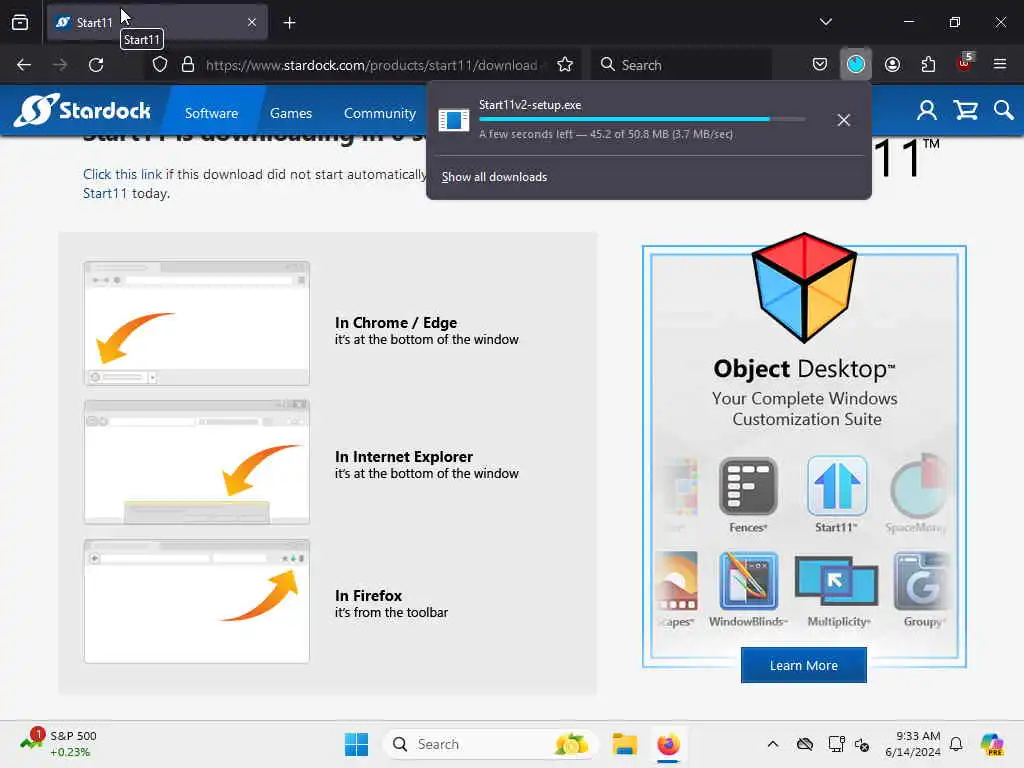This screenshot has height=768, width=1024.
Task: Open the tracking protection shield icon
Action: point(160,65)
